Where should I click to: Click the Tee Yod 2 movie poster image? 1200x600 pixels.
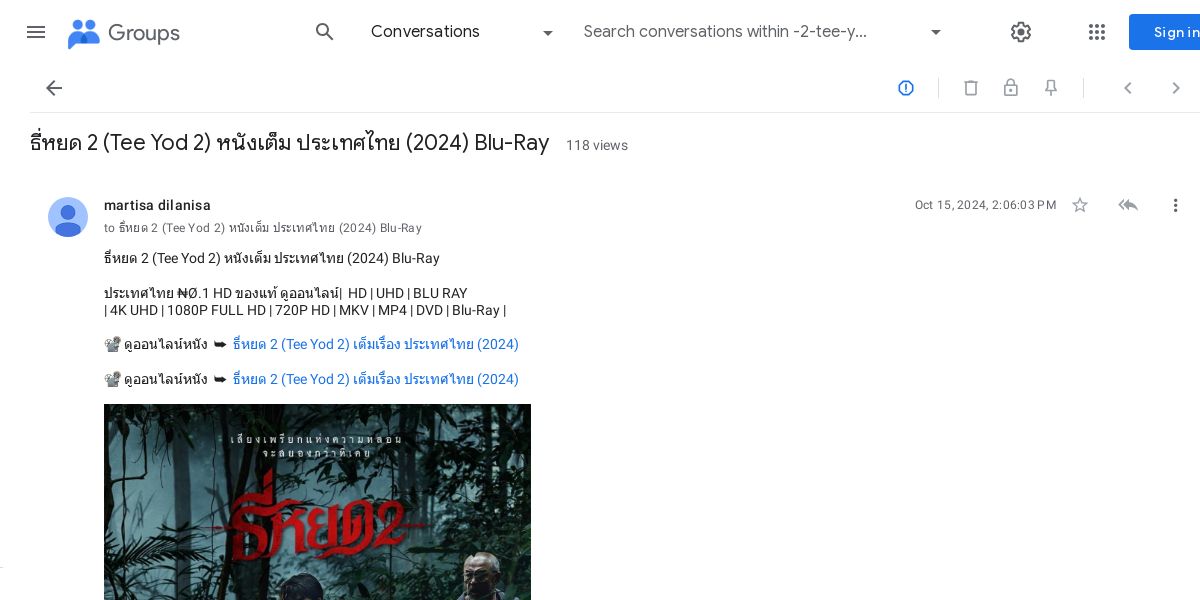[x=317, y=502]
